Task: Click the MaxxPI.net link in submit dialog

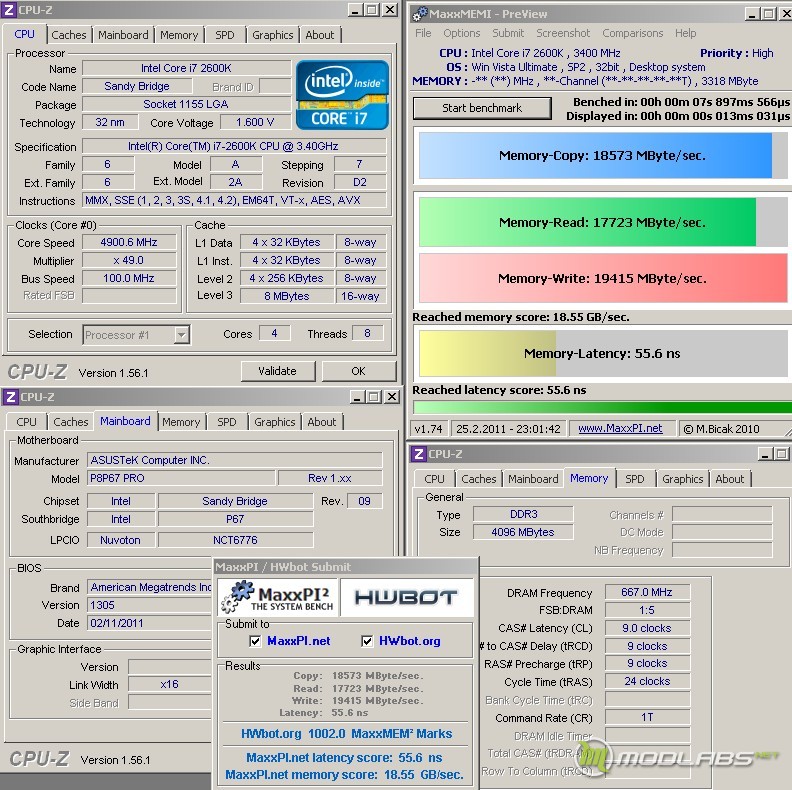Action: 299,641
